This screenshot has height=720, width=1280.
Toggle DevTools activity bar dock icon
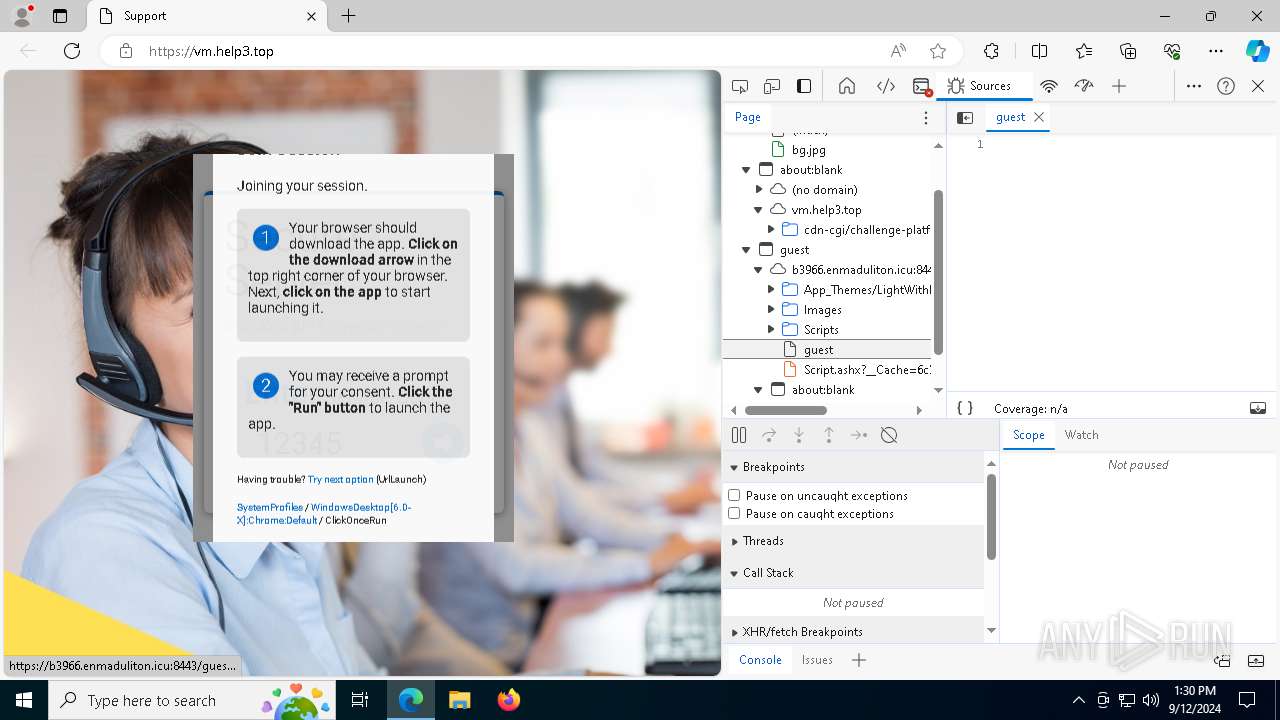804,86
